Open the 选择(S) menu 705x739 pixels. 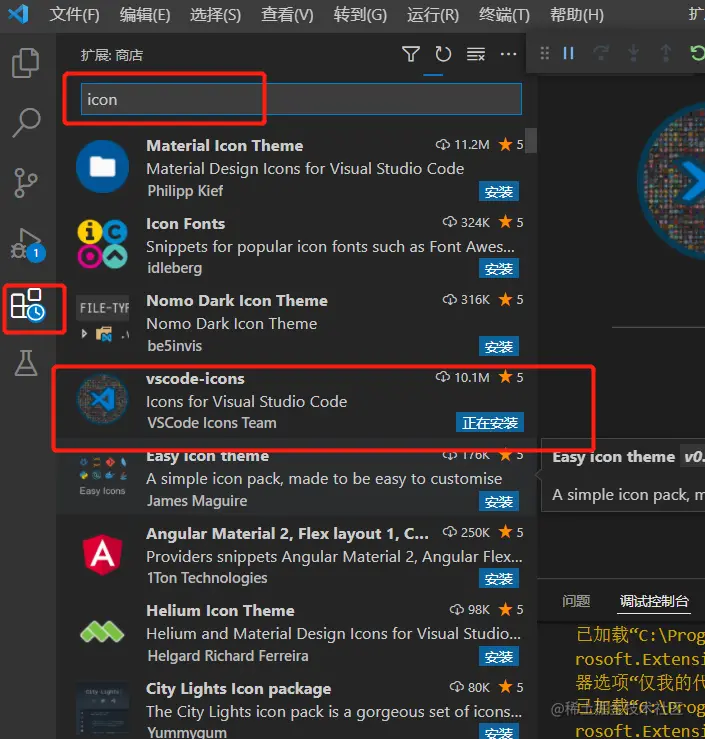215,15
